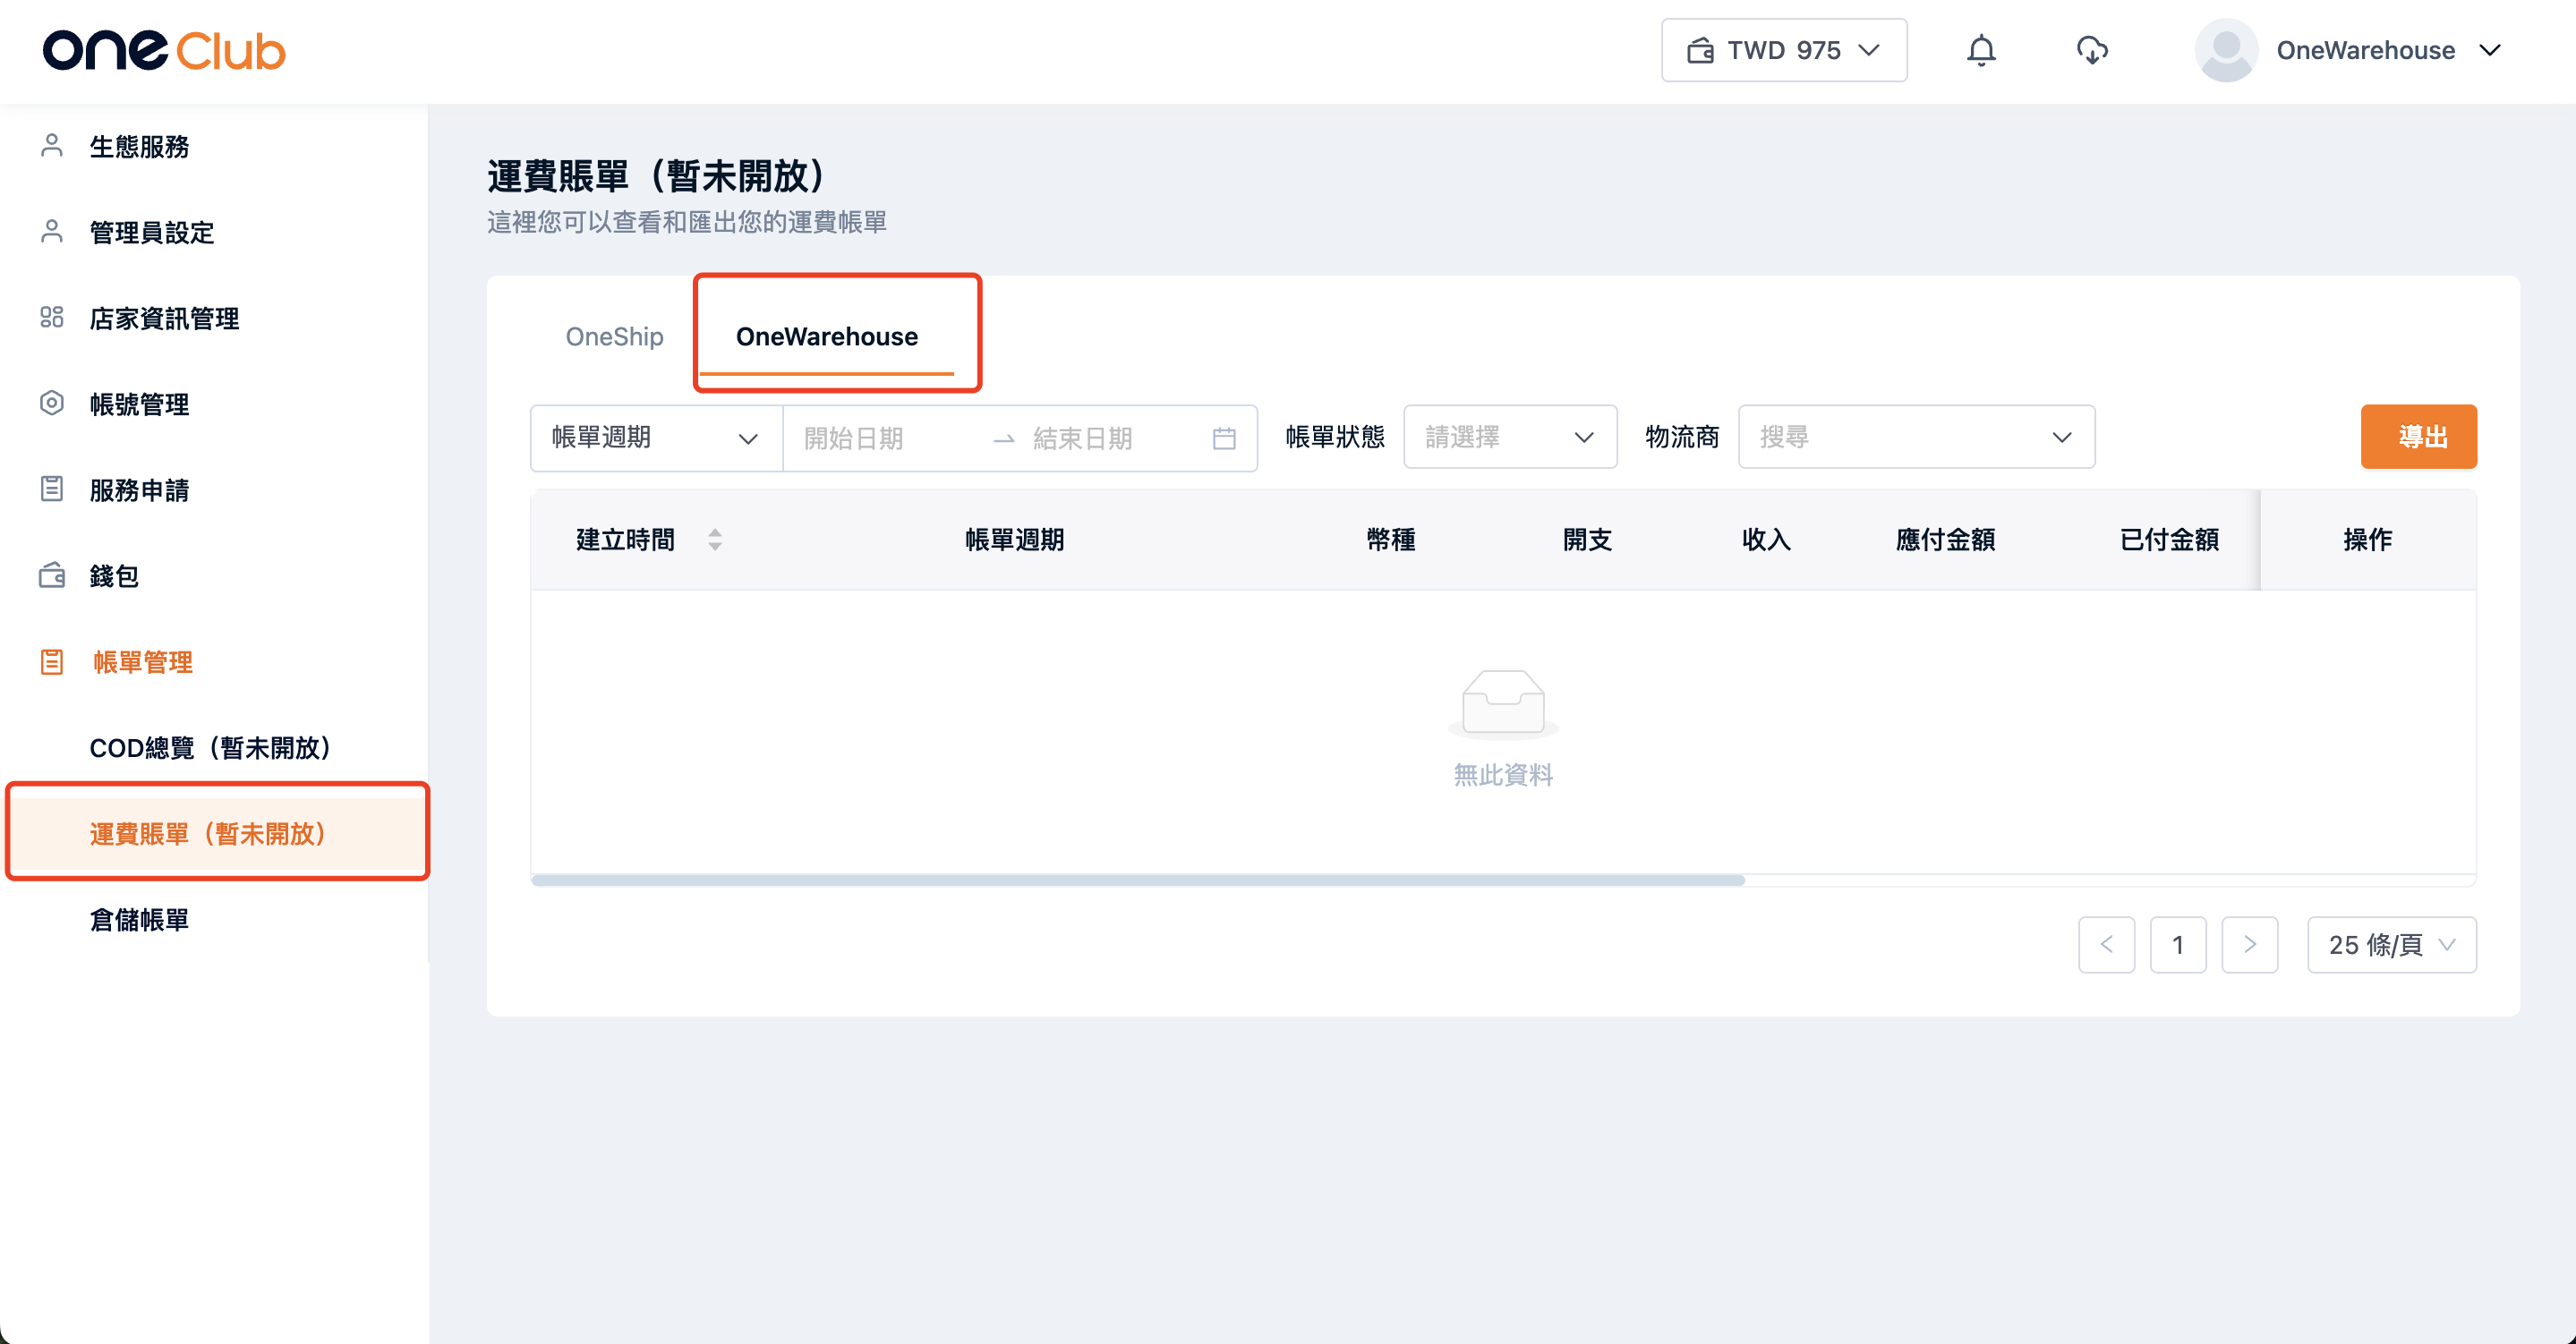Click the 無此資料 empty text

click(x=1503, y=775)
